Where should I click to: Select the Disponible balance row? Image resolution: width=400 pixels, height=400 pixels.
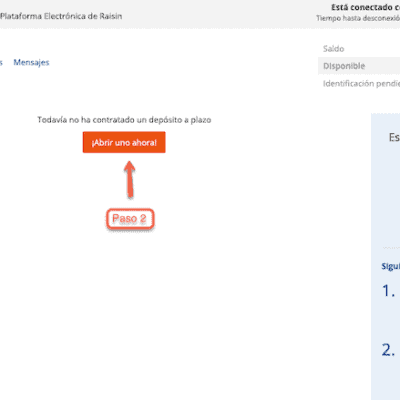(x=359, y=66)
